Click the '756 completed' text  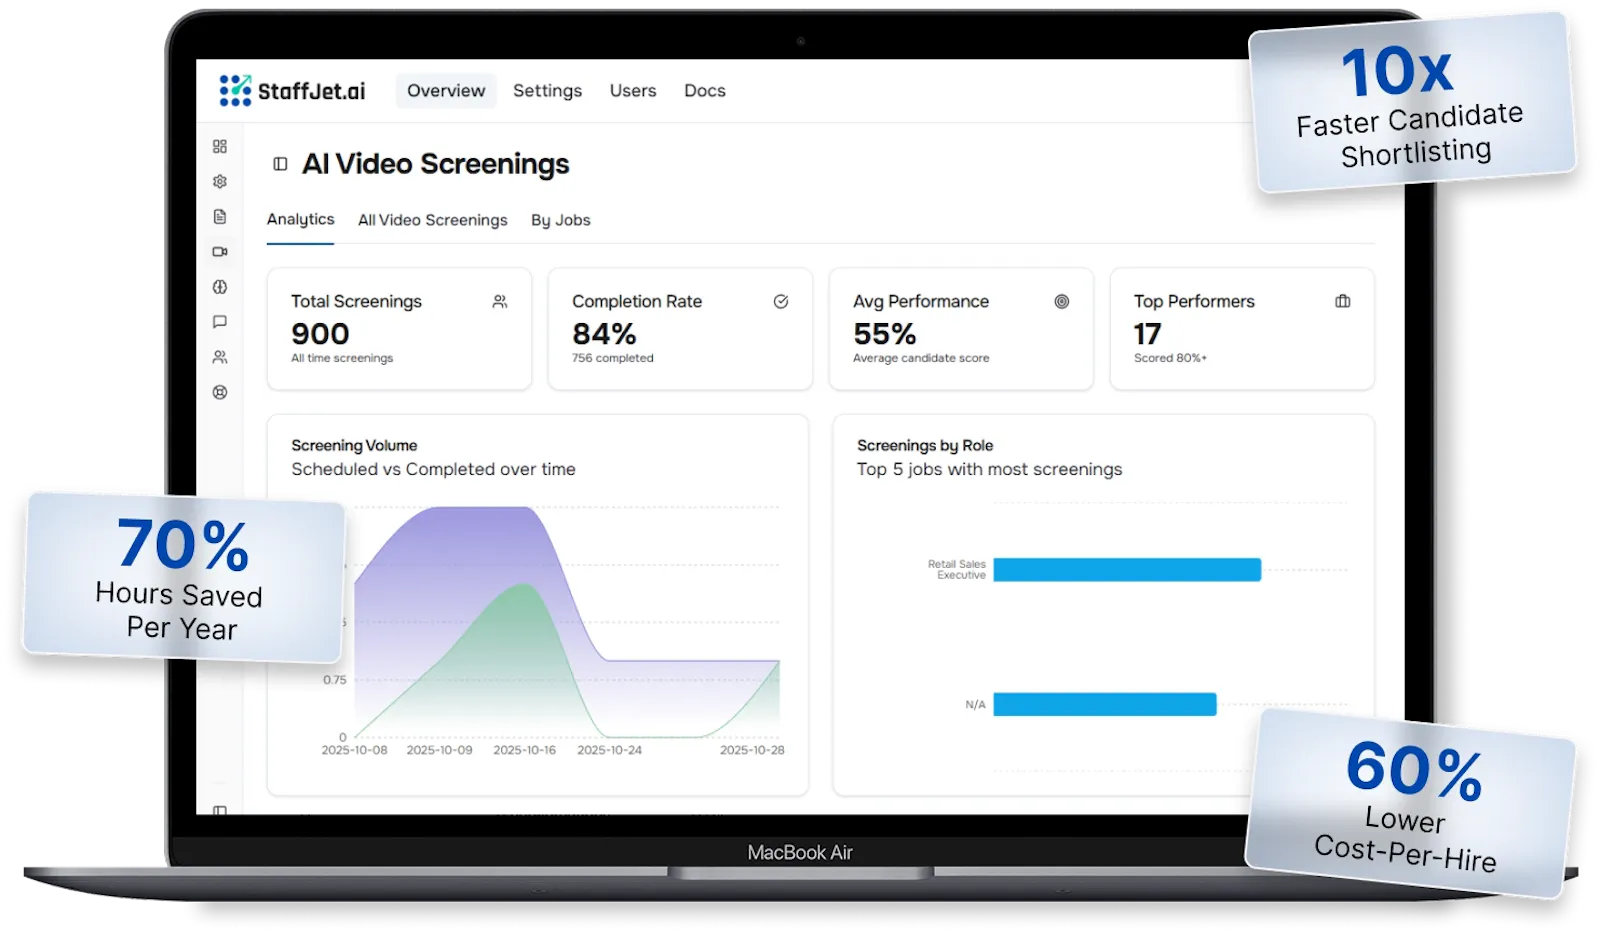[x=613, y=358]
